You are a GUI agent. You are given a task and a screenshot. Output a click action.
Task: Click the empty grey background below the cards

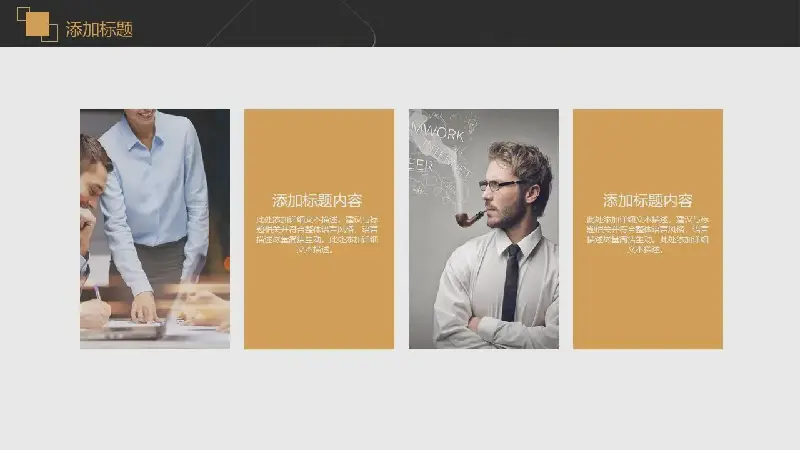(x=400, y=401)
